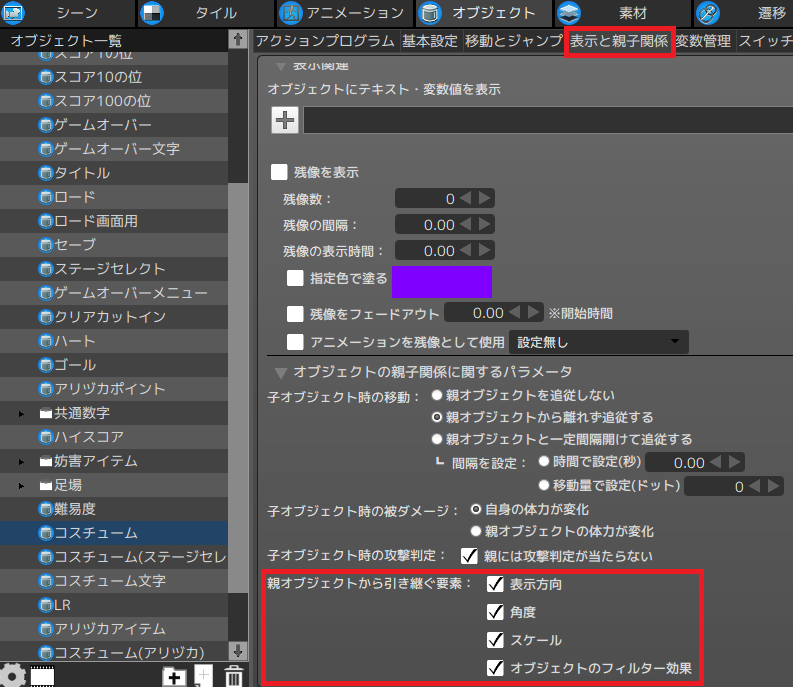Decrease 残像数 with the left arrow
Screen dimensions: 793x687
pyautogui.click(x=465, y=198)
